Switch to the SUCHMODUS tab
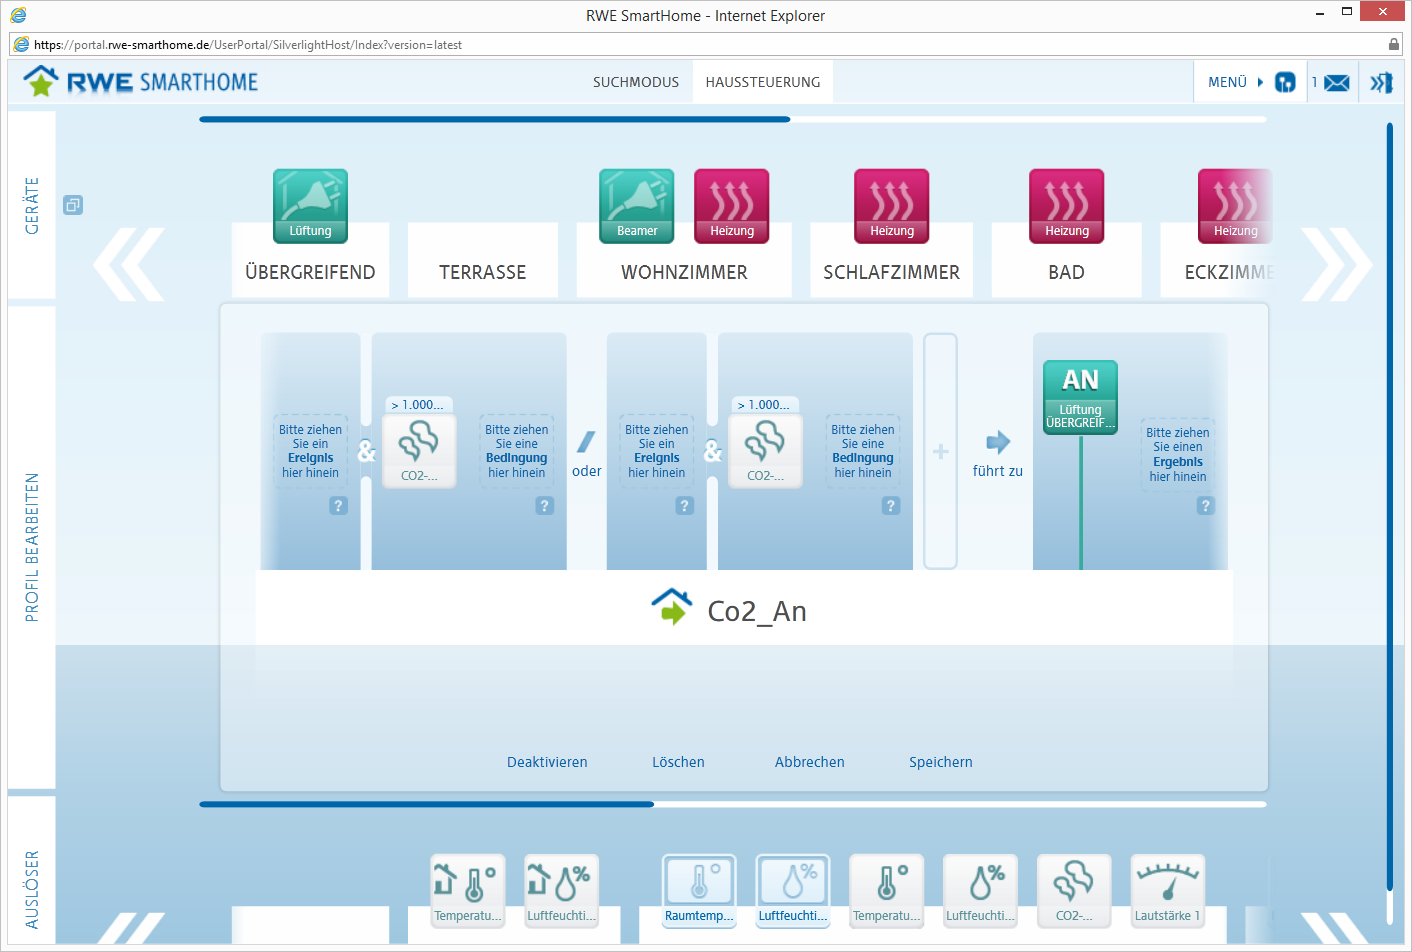The width and height of the screenshot is (1412, 952). click(x=636, y=82)
